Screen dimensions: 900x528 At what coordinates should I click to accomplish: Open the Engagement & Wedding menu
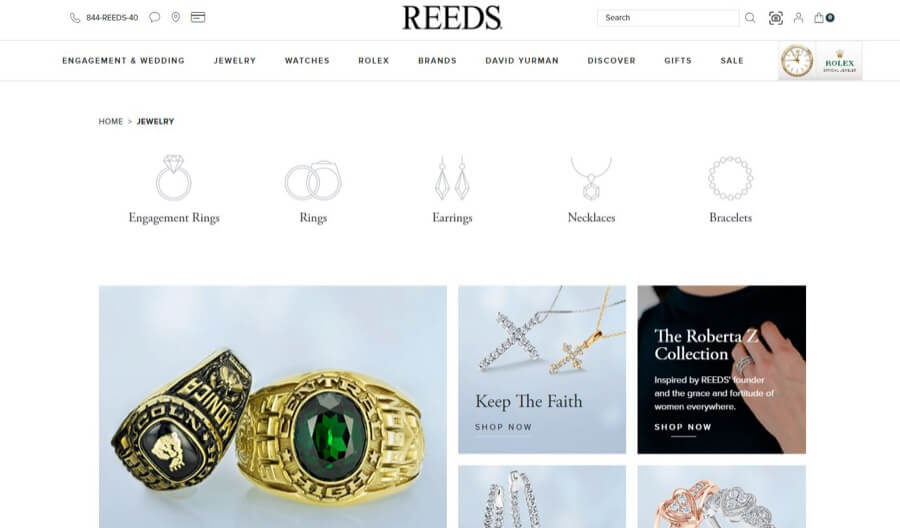coord(123,60)
